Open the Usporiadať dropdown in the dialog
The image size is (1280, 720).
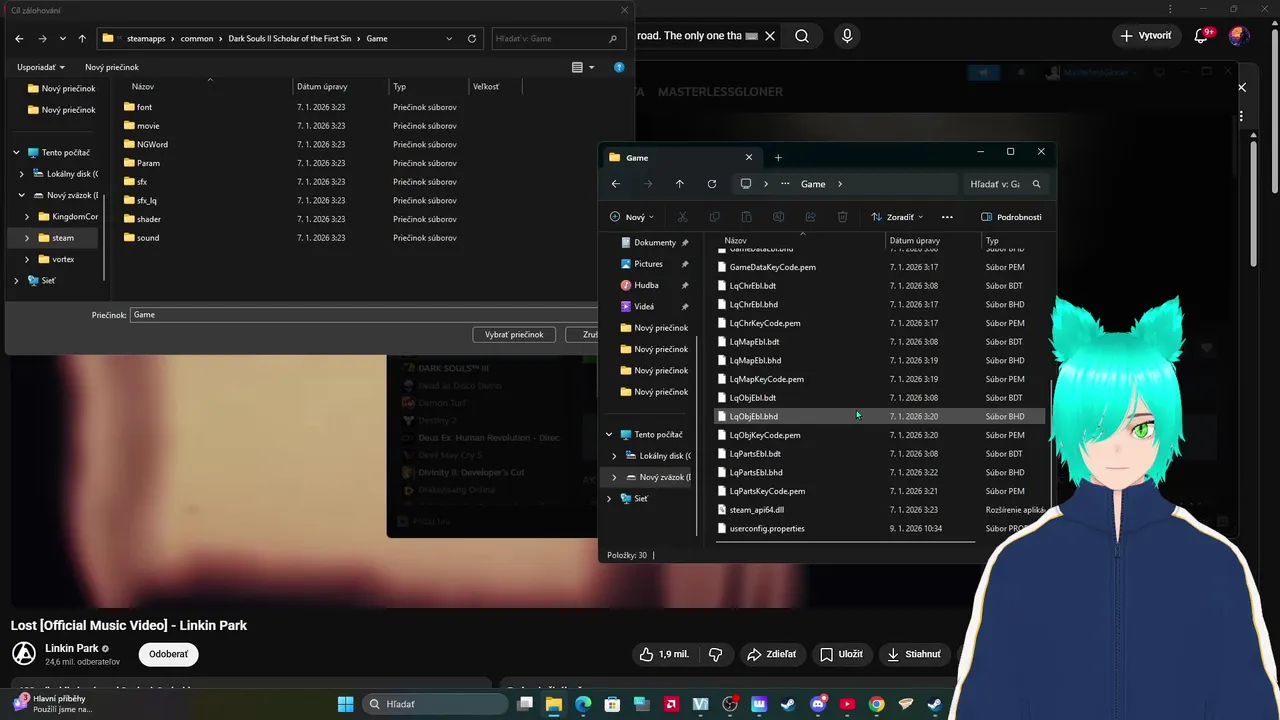[41, 67]
